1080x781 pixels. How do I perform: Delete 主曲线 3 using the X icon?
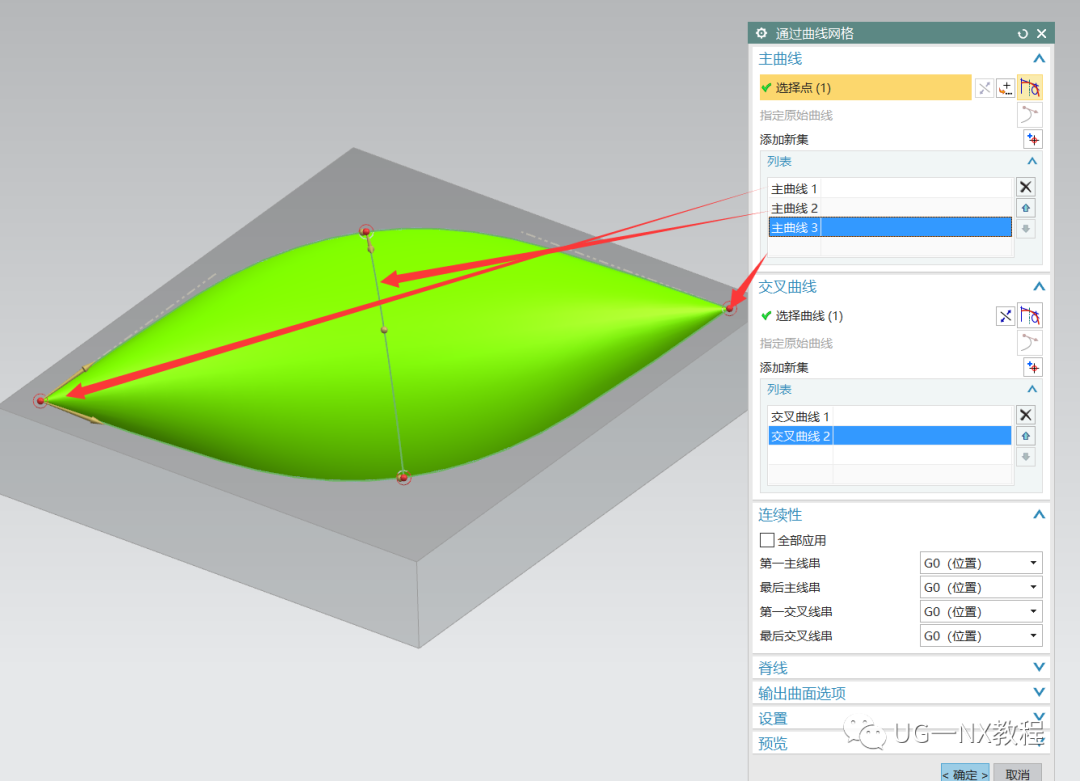pyautogui.click(x=1025, y=186)
